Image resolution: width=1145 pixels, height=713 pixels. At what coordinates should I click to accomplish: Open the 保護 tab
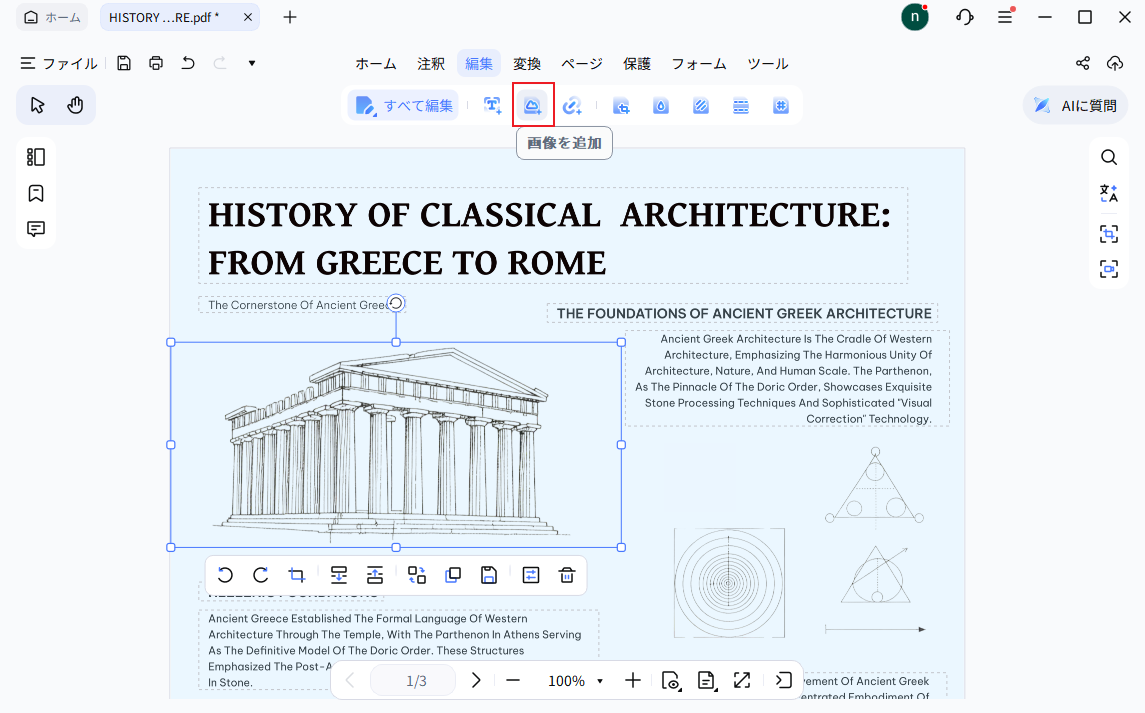pyautogui.click(x=637, y=64)
